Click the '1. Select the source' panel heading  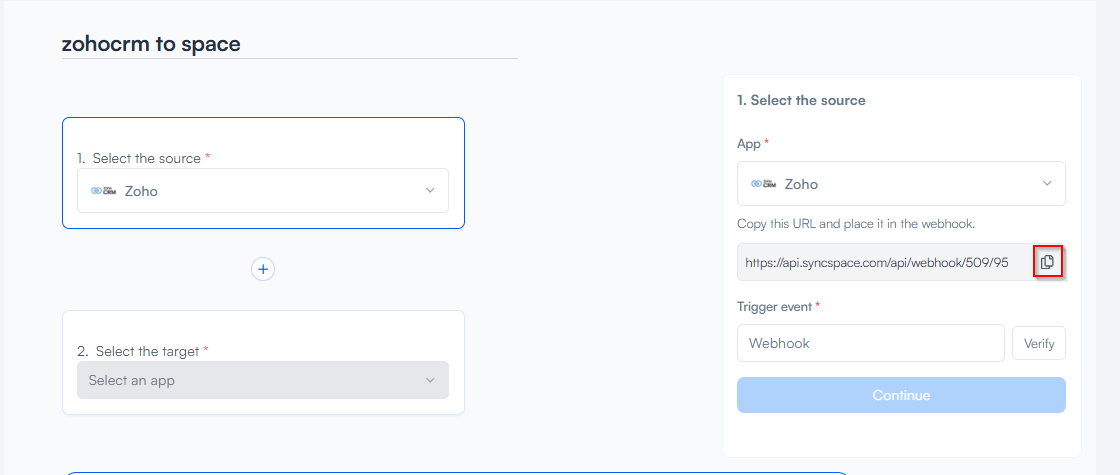(x=801, y=100)
